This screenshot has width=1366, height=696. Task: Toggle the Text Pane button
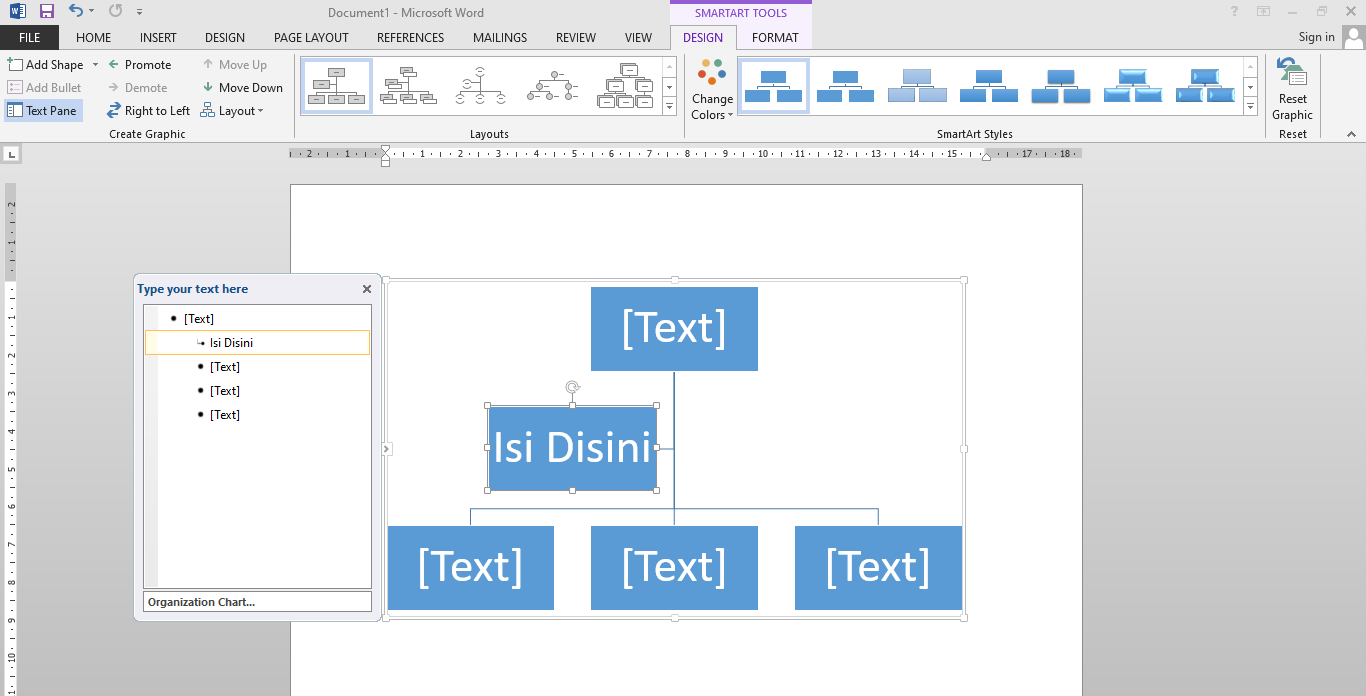point(43,111)
